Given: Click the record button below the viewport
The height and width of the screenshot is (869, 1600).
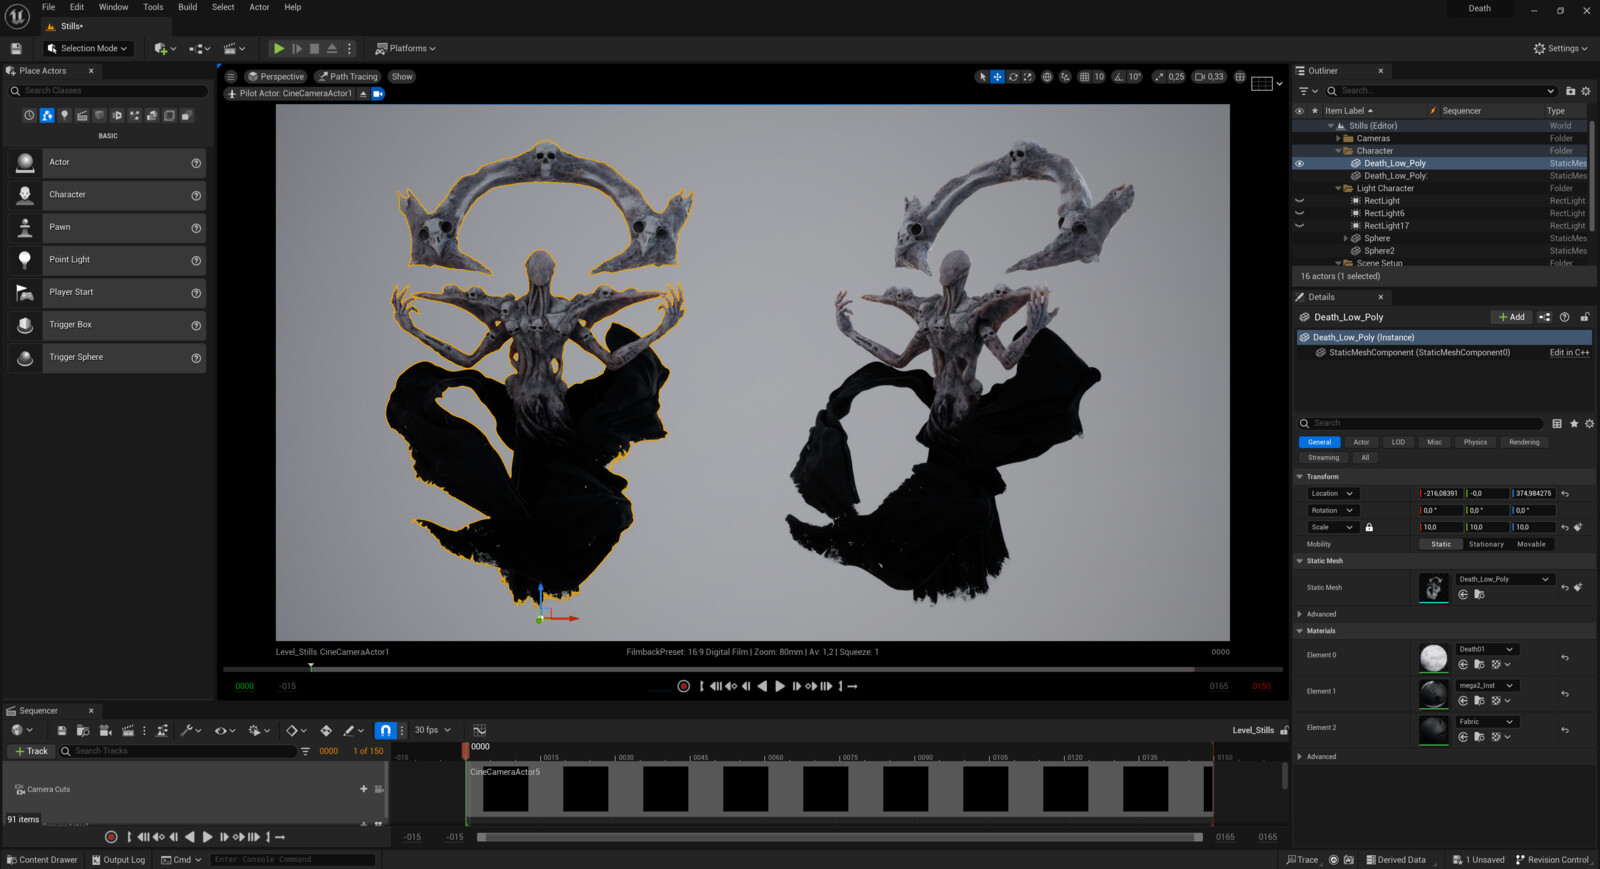Looking at the screenshot, I should pyautogui.click(x=684, y=686).
